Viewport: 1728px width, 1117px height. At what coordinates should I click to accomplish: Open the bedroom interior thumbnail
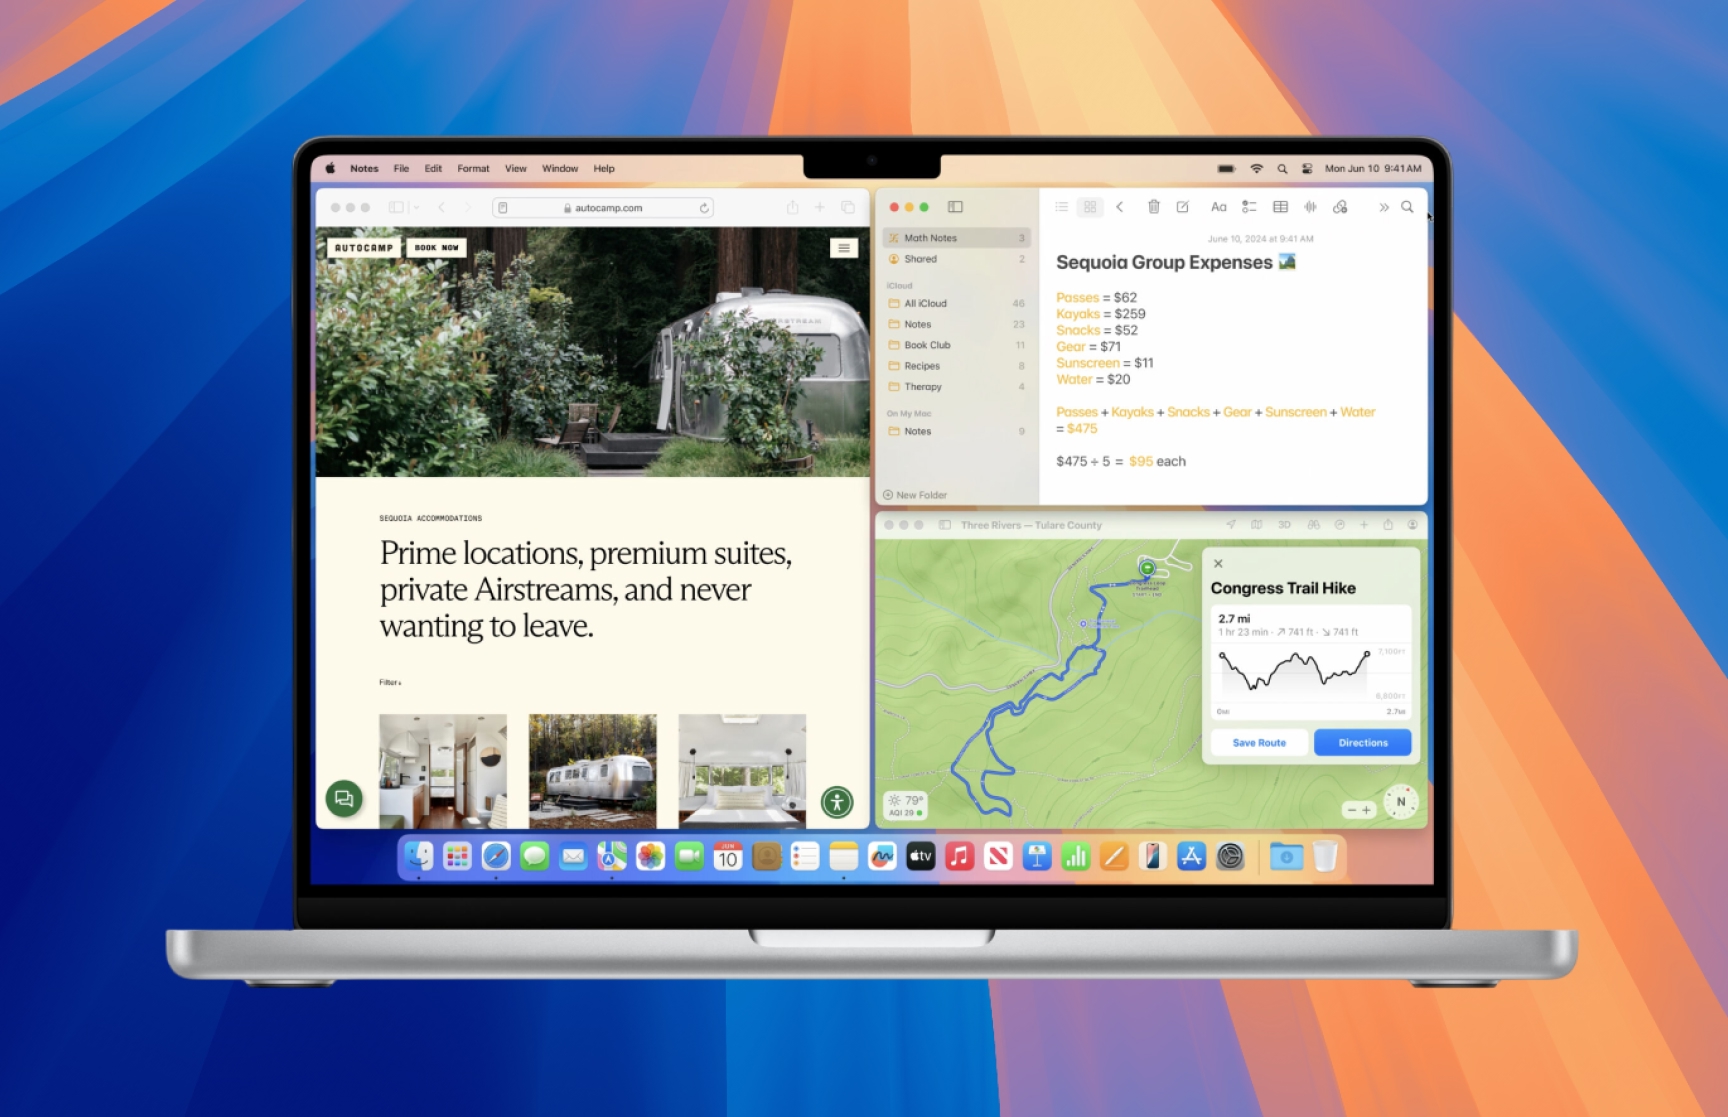tap(742, 771)
